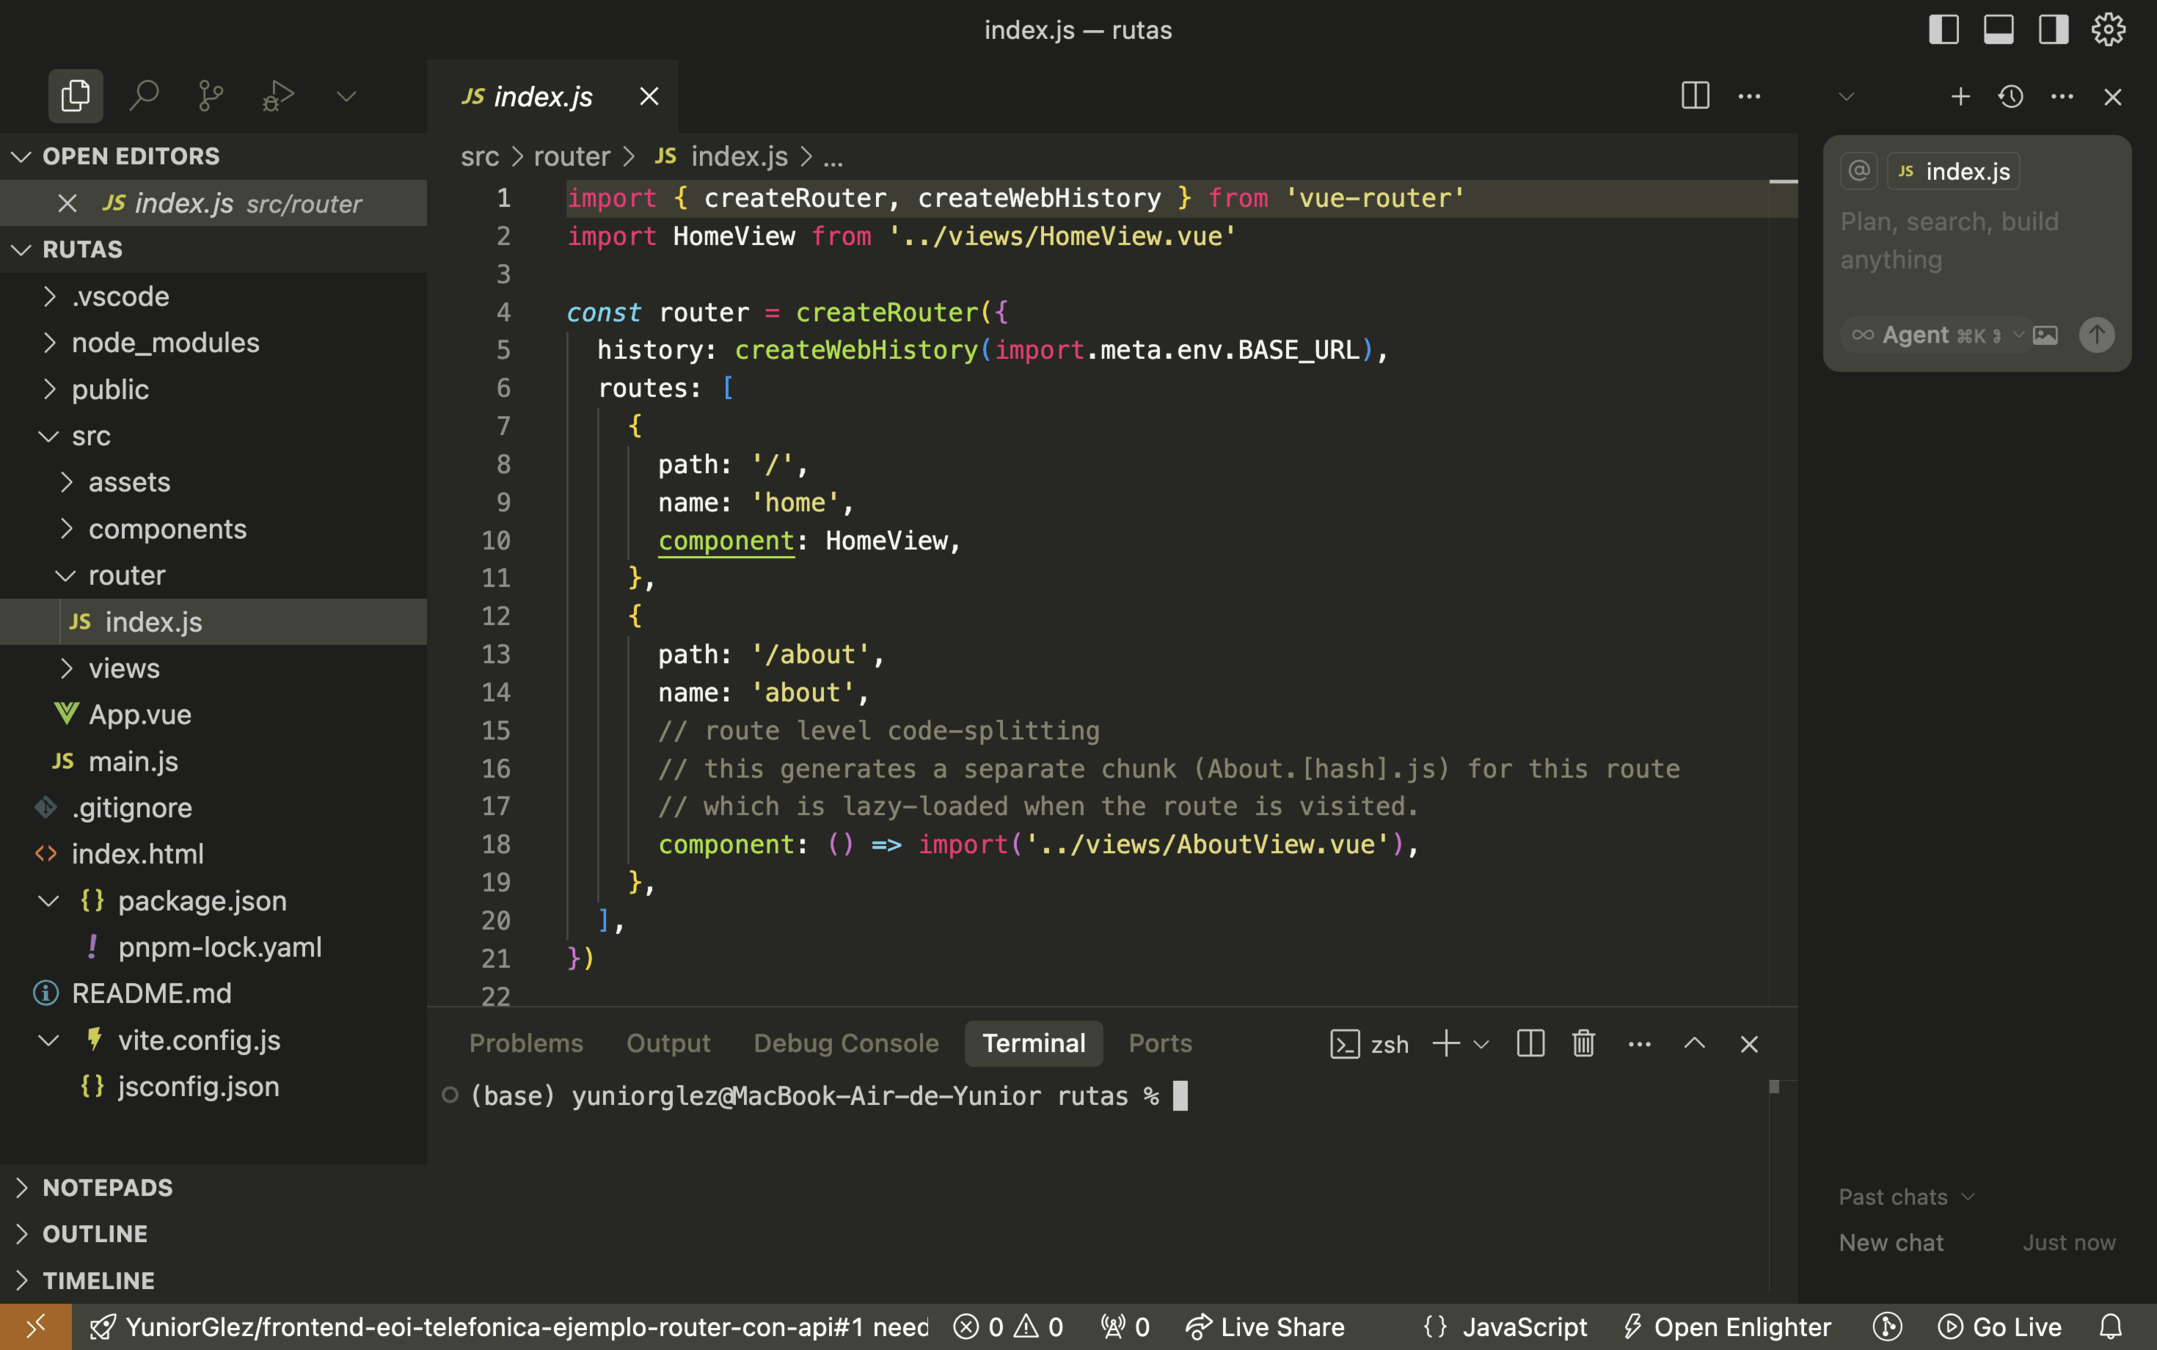Switch to the Problems tab
Screen dimensions: 2157x1350
click(526, 1043)
